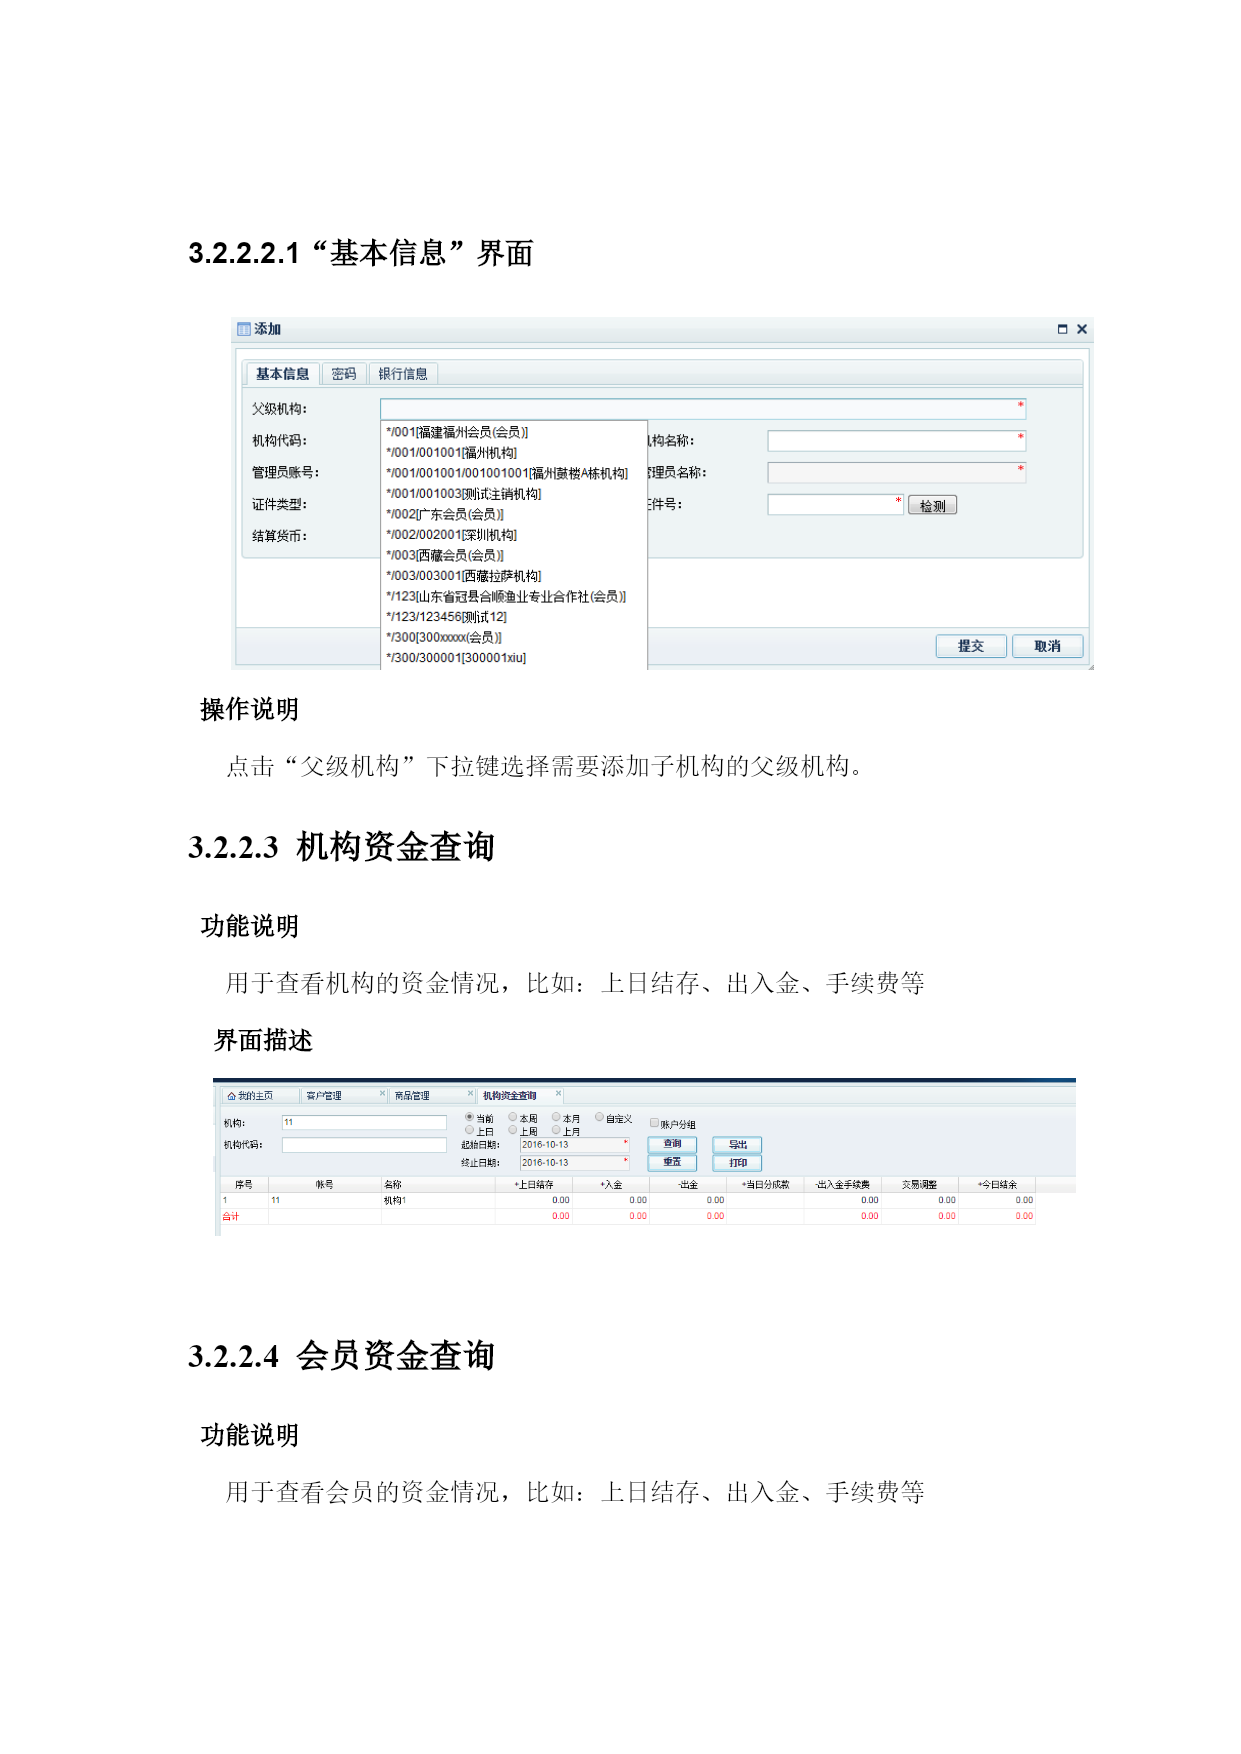The height and width of the screenshot is (1754, 1241).
Task: Select */001/001001/001001001[福州鼓楼A栋机构] entry
Action: pyautogui.click(x=507, y=473)
